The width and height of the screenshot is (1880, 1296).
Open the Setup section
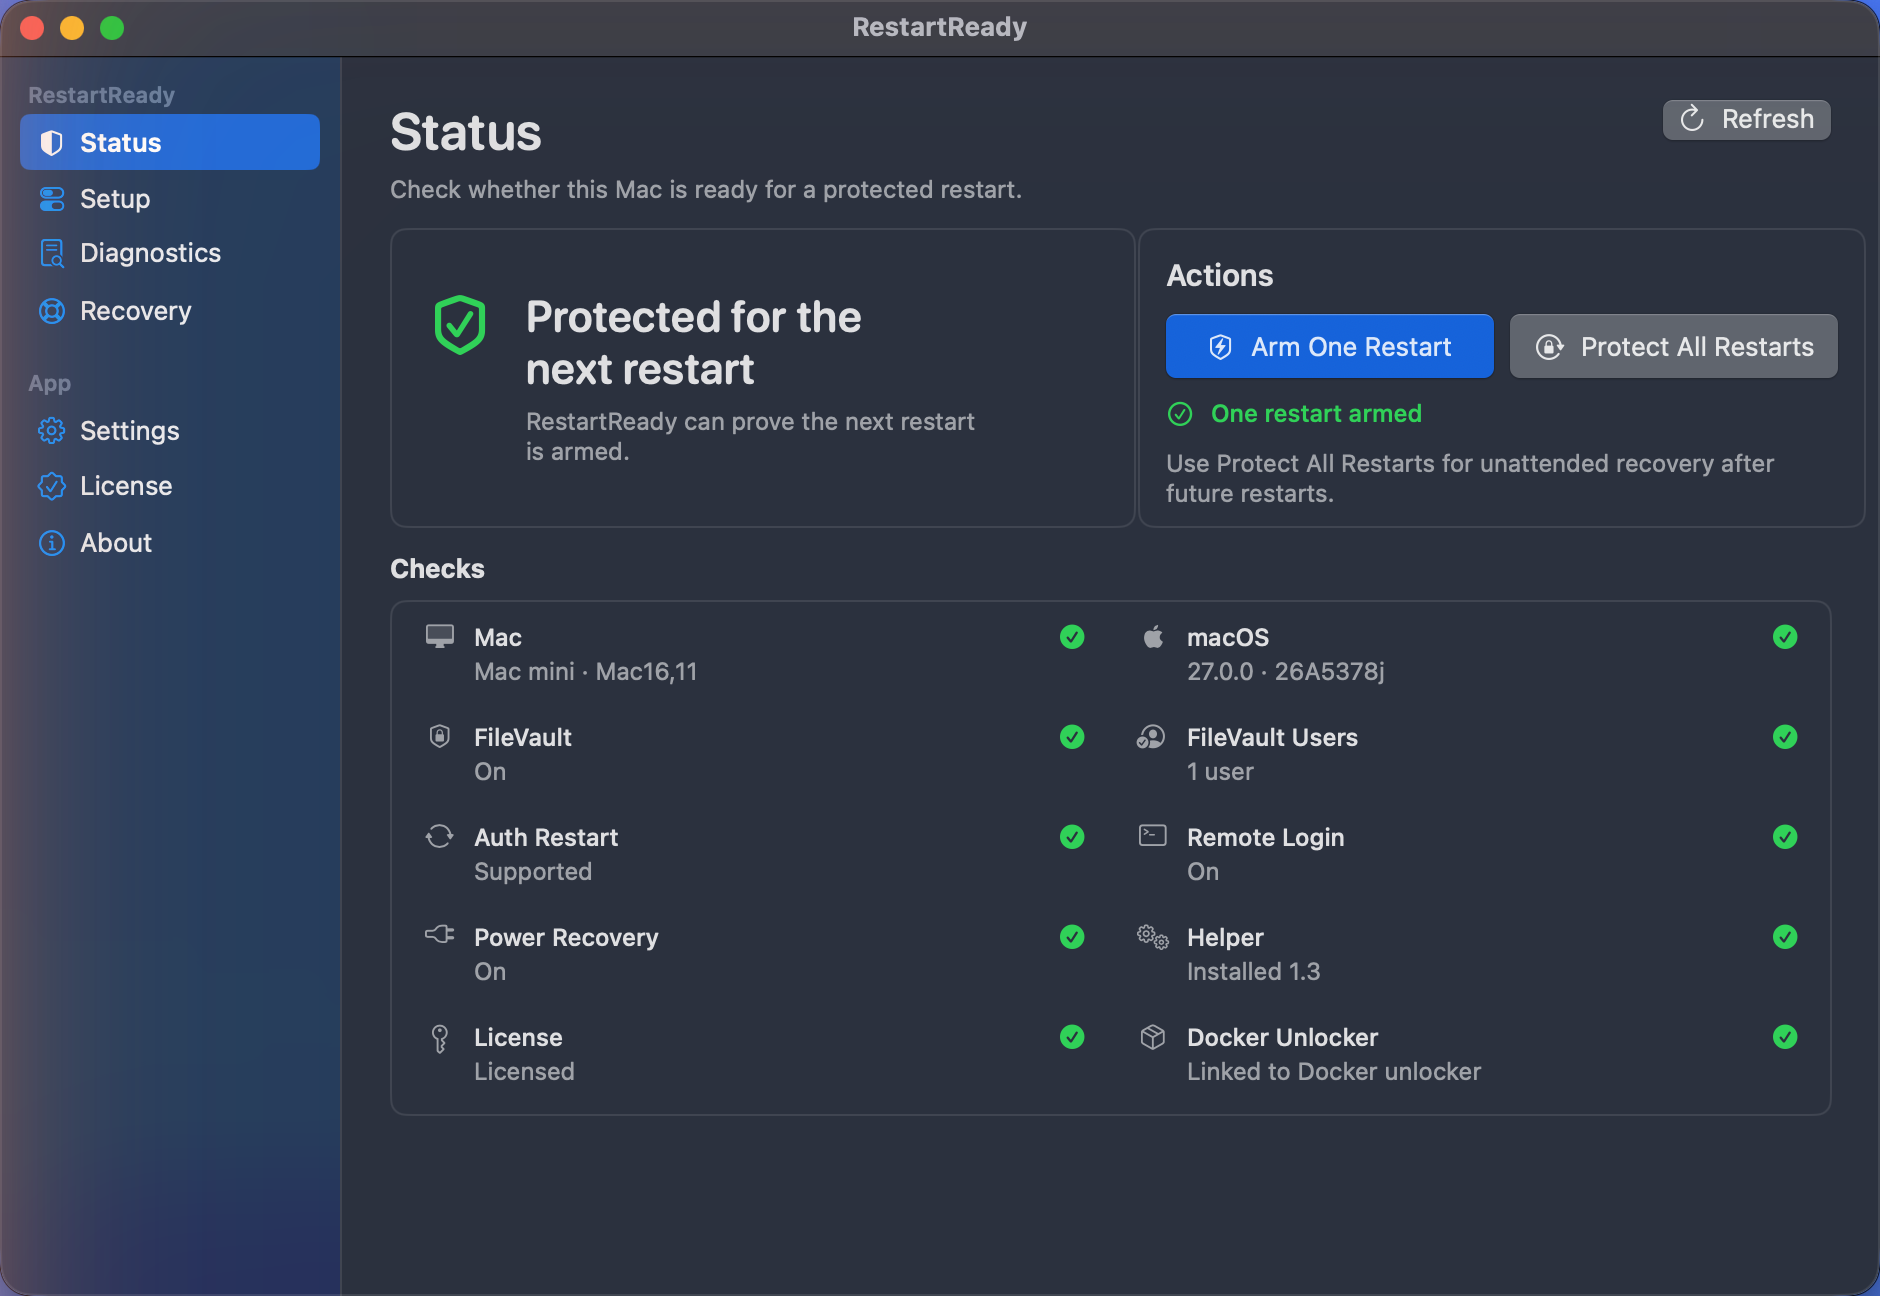(x=170, y=198)
